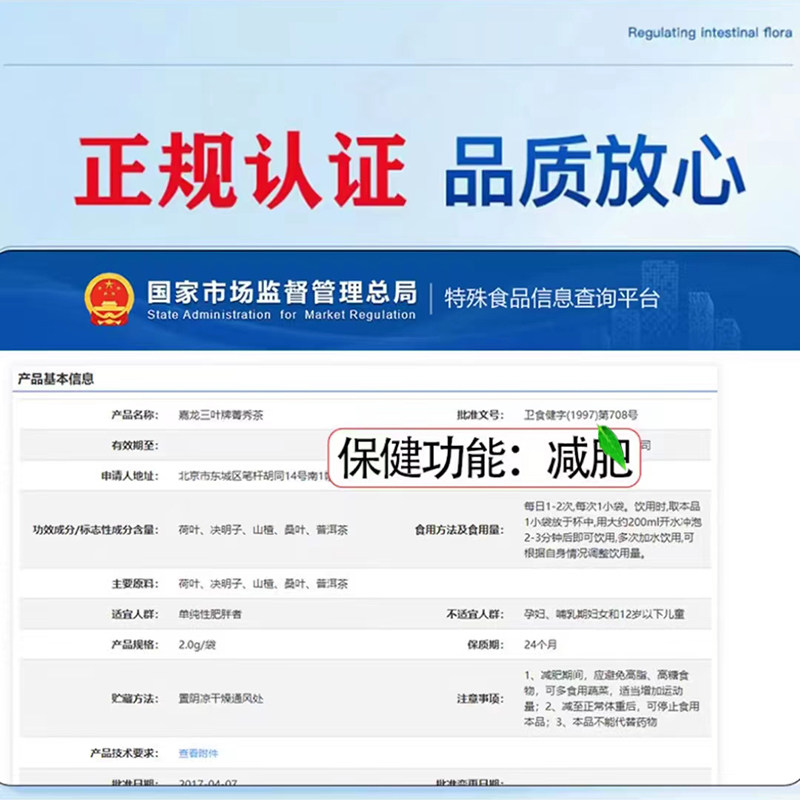
Task: Click State Administration for Market Regulation subtitle
Action: pos(281,315)
